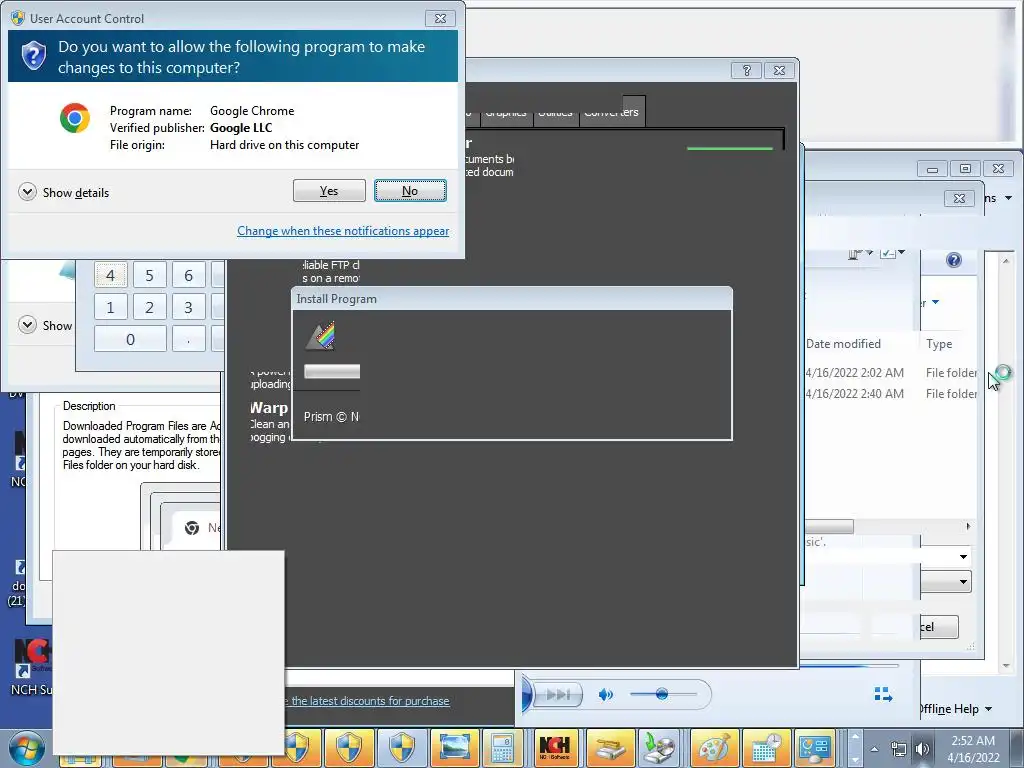Click the calculator key 5
The image size is (1024, 768).
150,276
